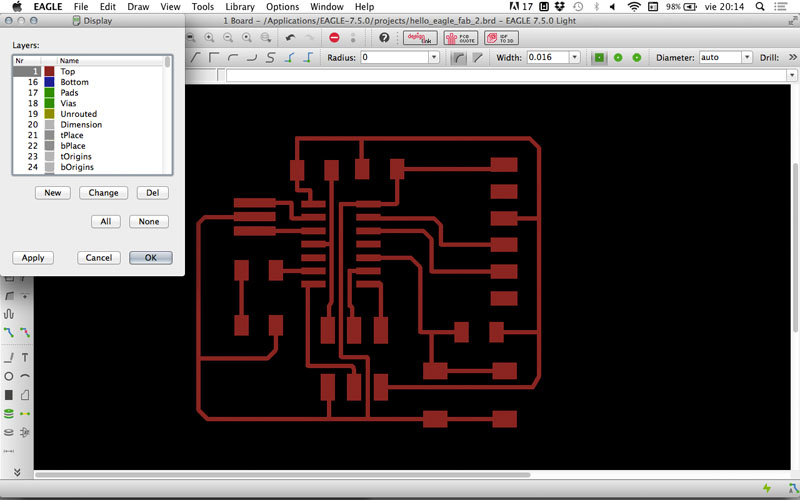Choose the 90 degree wire bend style
This screenshot has width=800, height=500.
click(214, 58)
